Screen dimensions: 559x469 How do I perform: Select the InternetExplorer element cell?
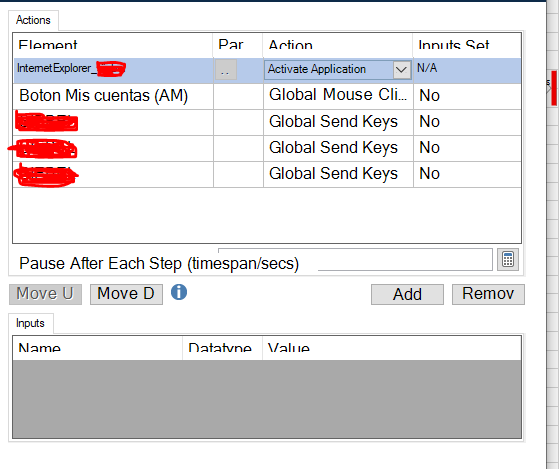[x=113, y=69]
